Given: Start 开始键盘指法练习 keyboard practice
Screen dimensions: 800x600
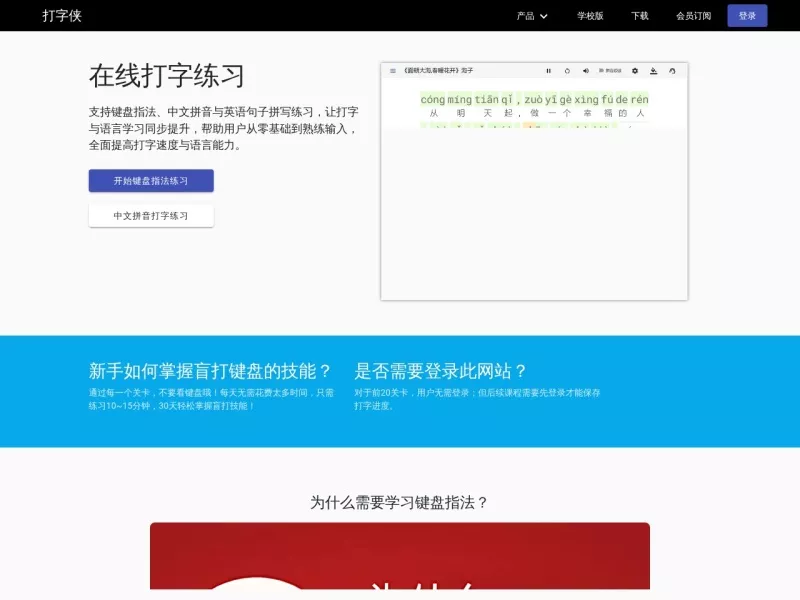Looking at the screenshot, I should 151,181.
